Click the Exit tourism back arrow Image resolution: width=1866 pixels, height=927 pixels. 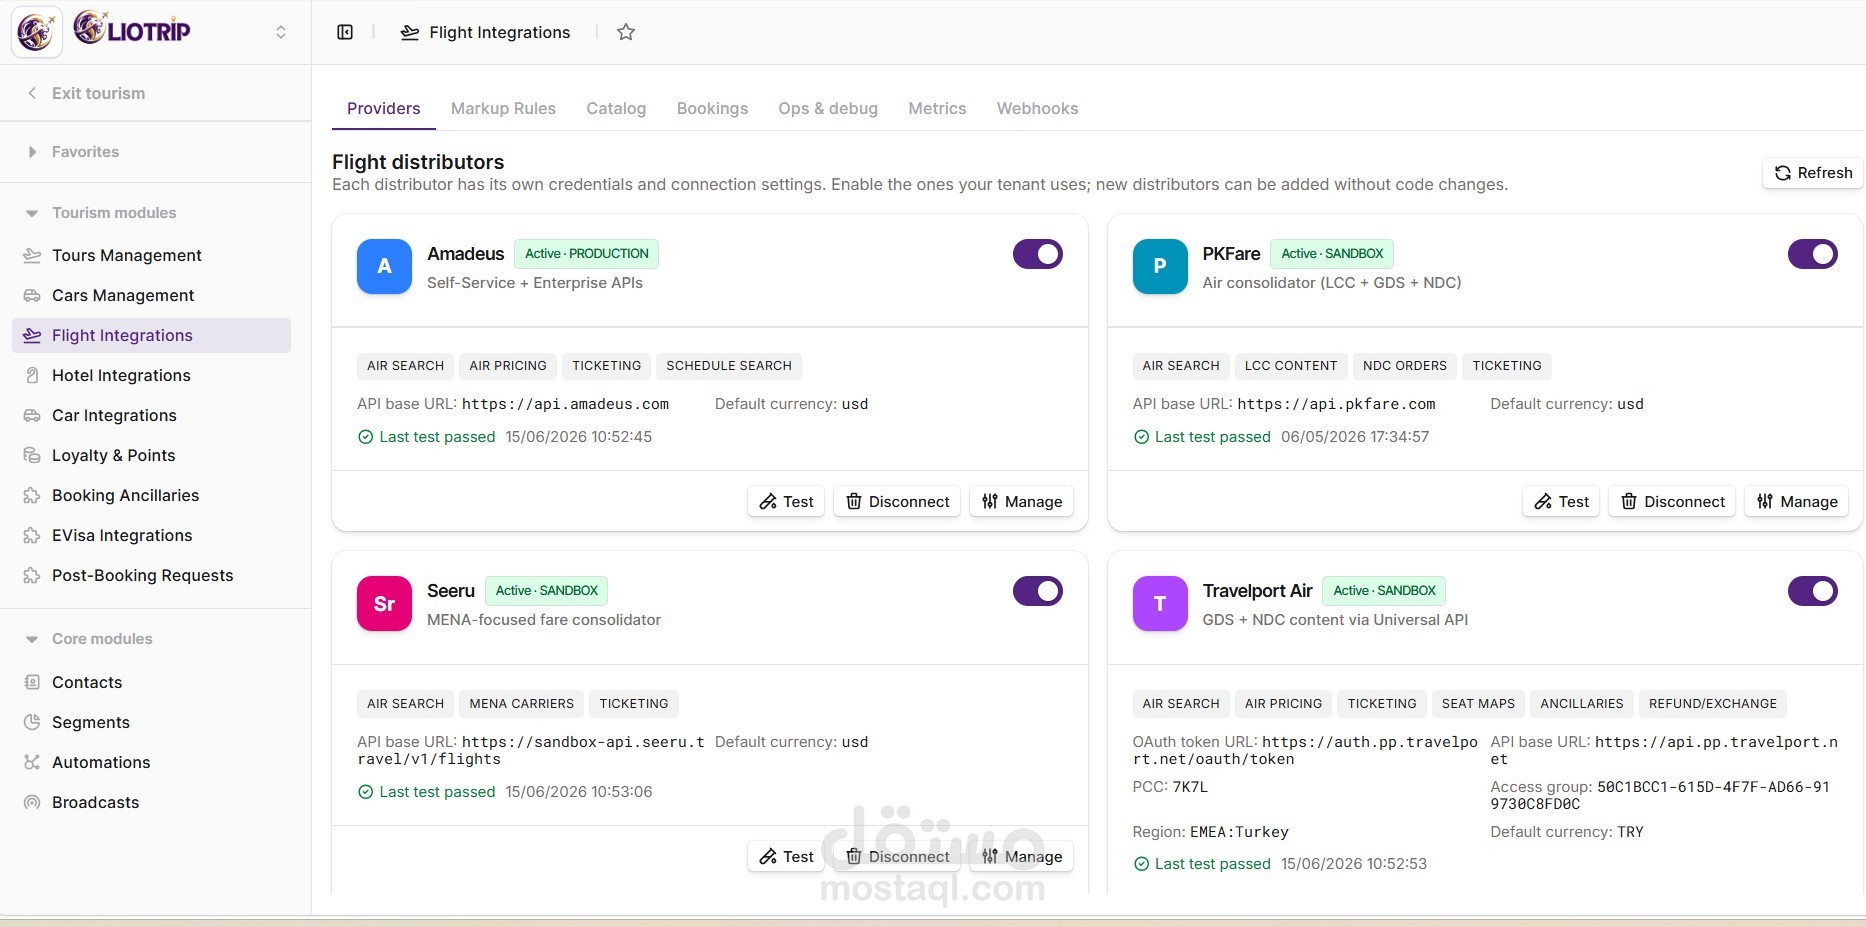pyautogui.click(x=32, y=93)
